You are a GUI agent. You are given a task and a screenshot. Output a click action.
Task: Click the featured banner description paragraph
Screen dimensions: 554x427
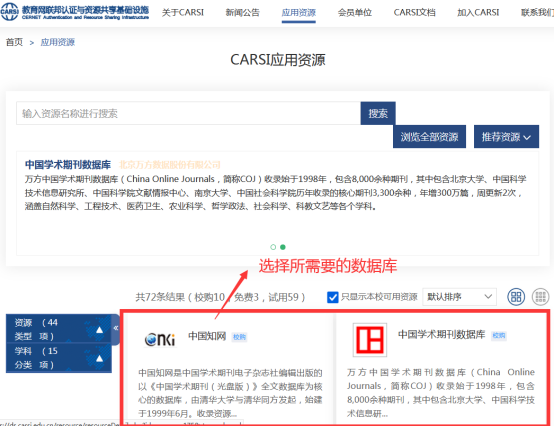point(276,192)
